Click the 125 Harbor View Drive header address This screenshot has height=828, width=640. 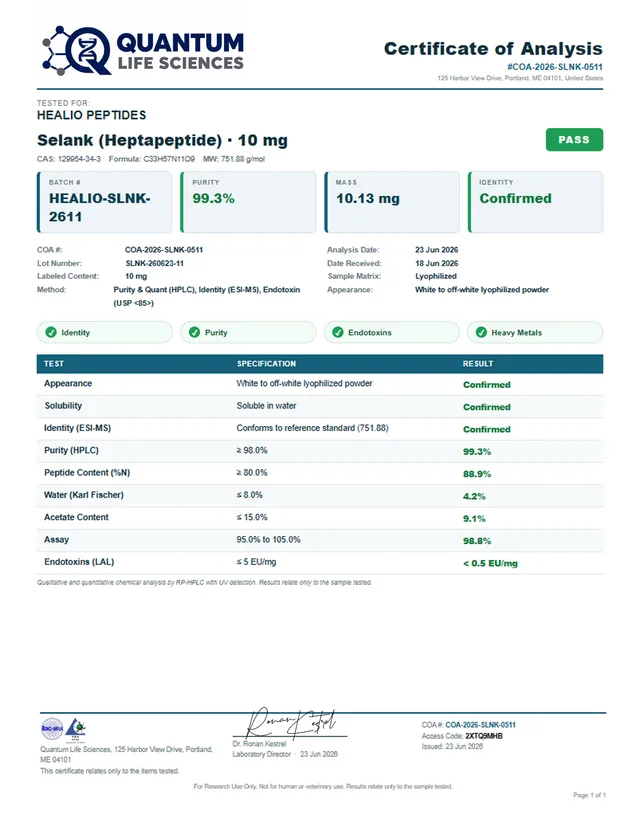tap(520, 78)
